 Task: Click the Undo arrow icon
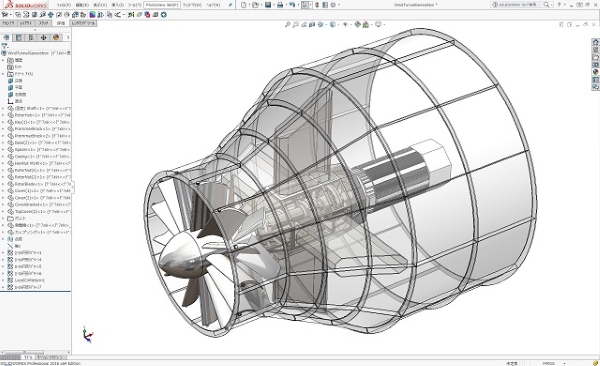point(292,5)
